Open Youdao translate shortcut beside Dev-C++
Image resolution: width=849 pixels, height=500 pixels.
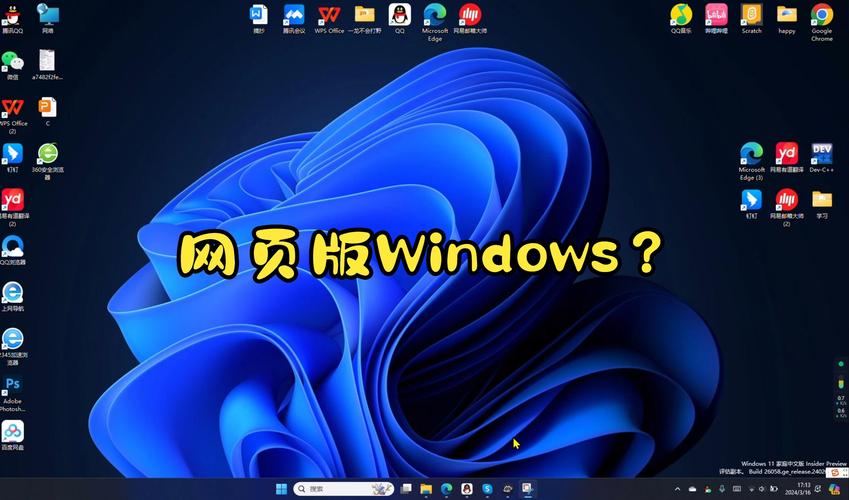(x=787, y=158)
